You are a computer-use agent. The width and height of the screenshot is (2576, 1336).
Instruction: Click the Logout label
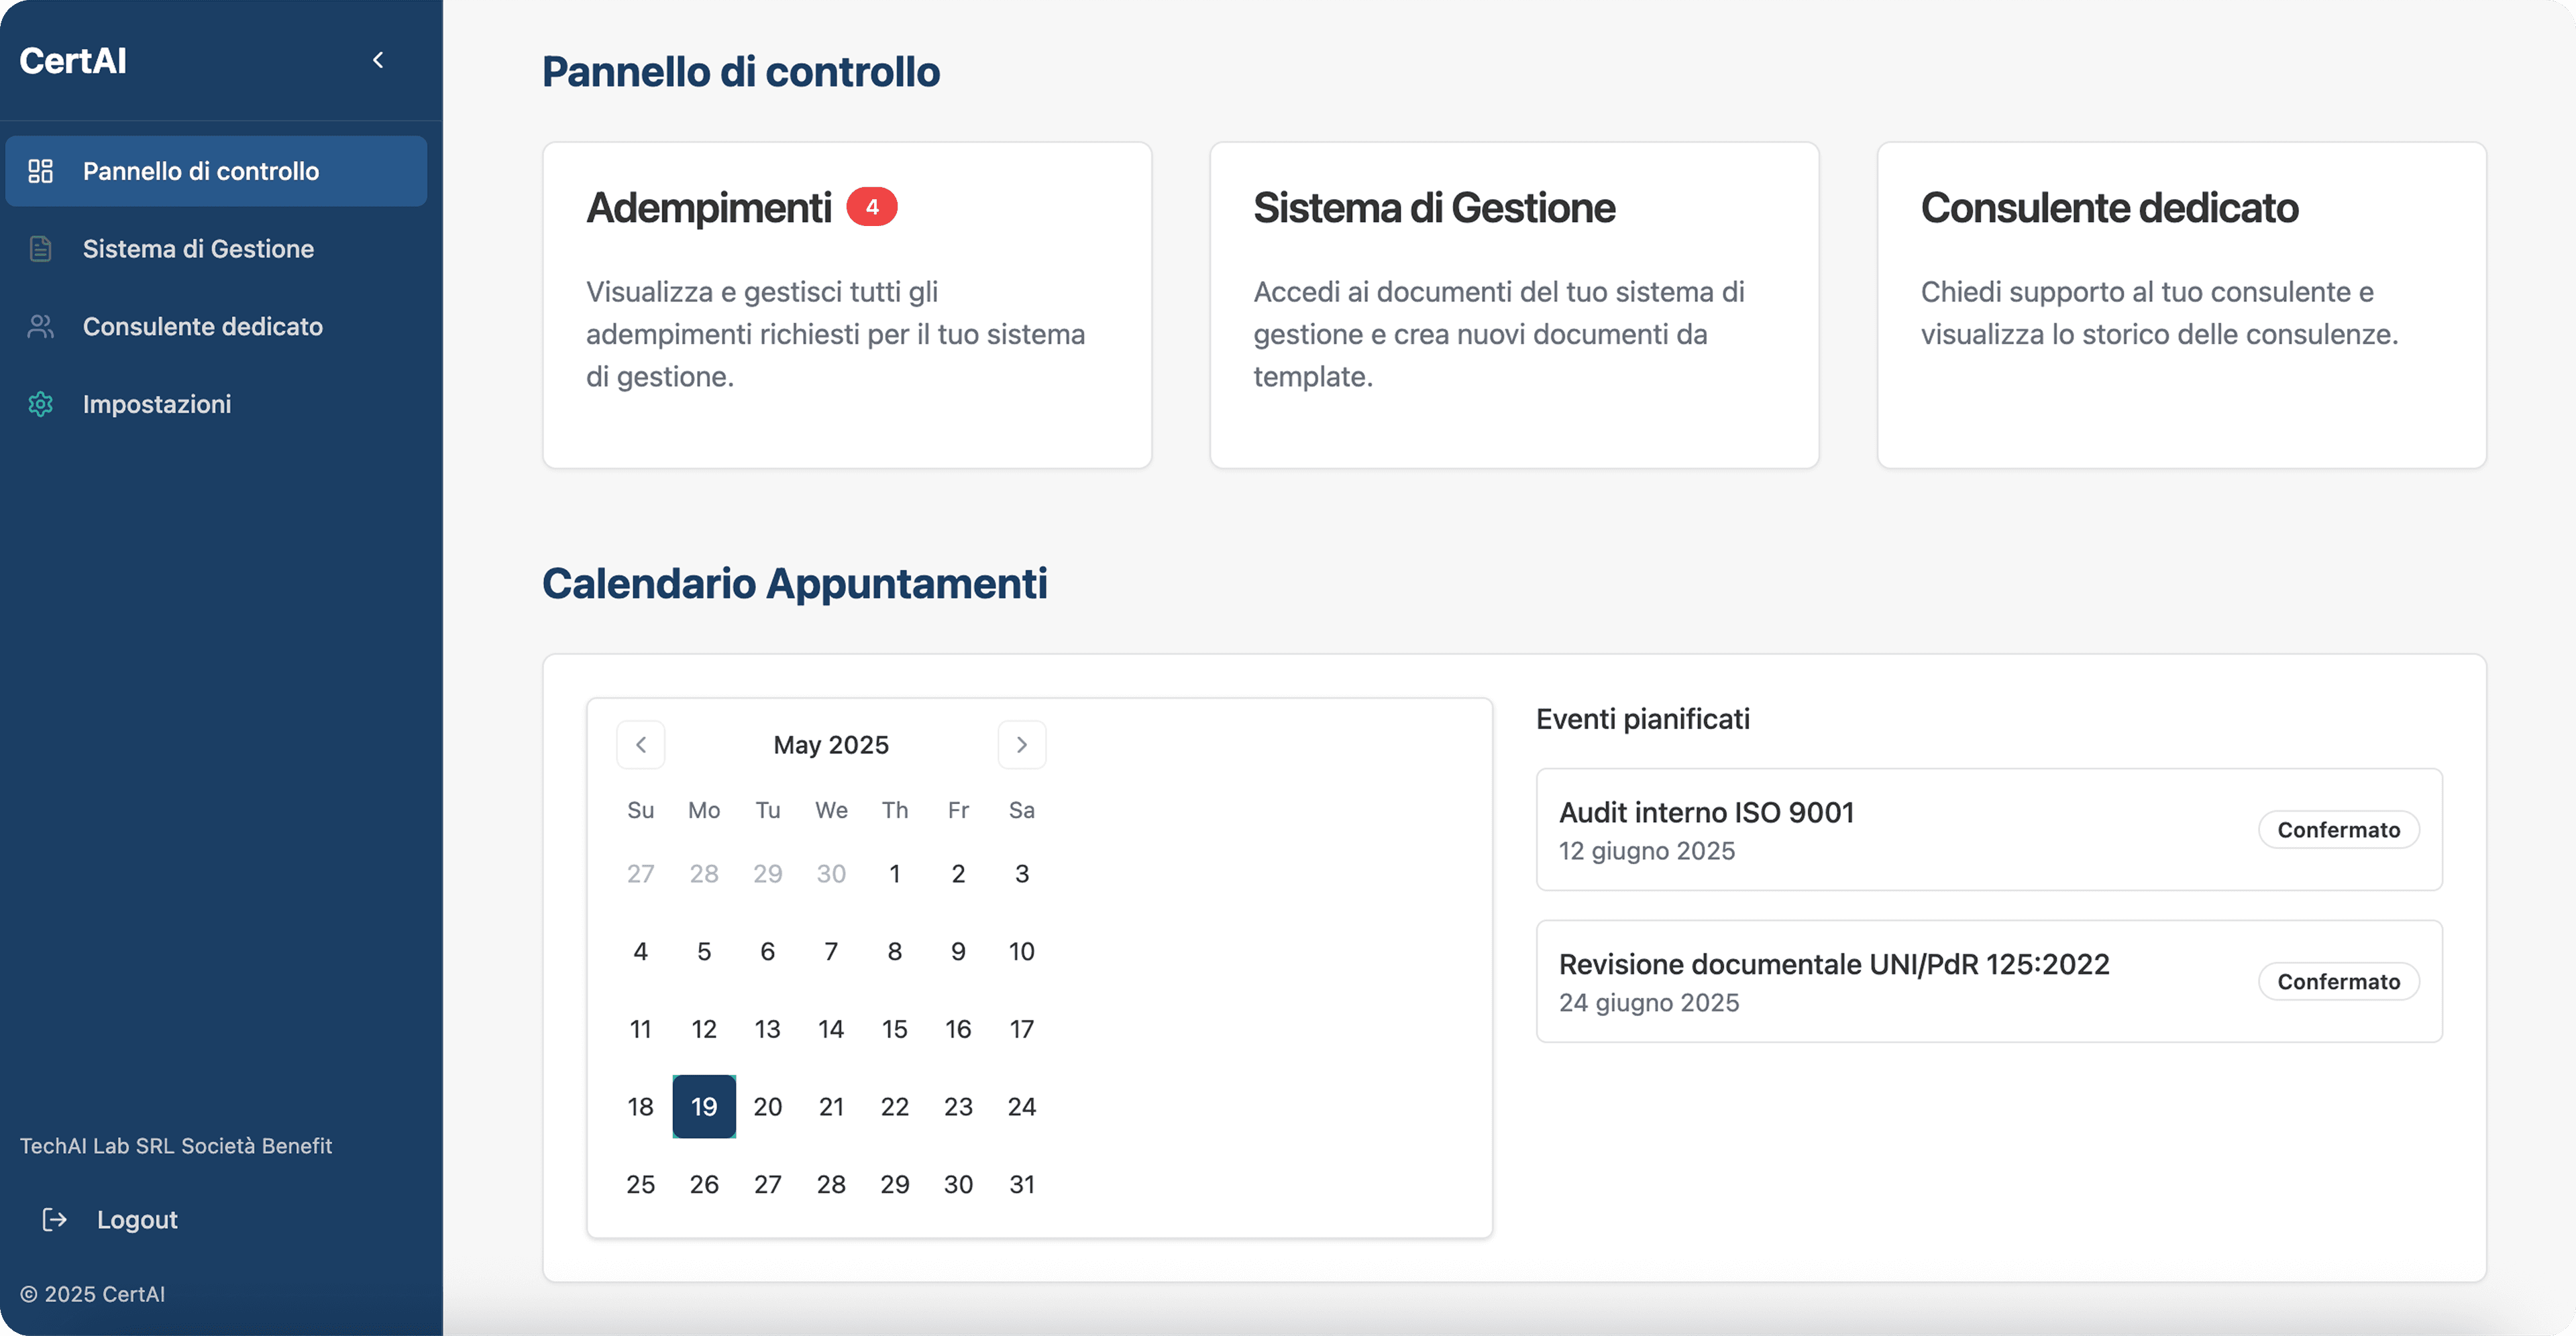[137, 1219]
